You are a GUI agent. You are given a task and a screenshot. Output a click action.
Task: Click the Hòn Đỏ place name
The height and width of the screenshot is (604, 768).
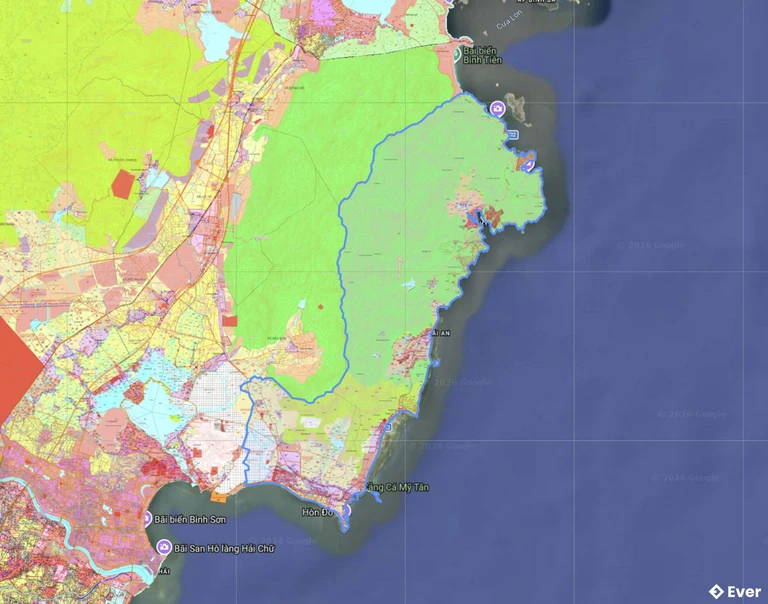[317, 512]
